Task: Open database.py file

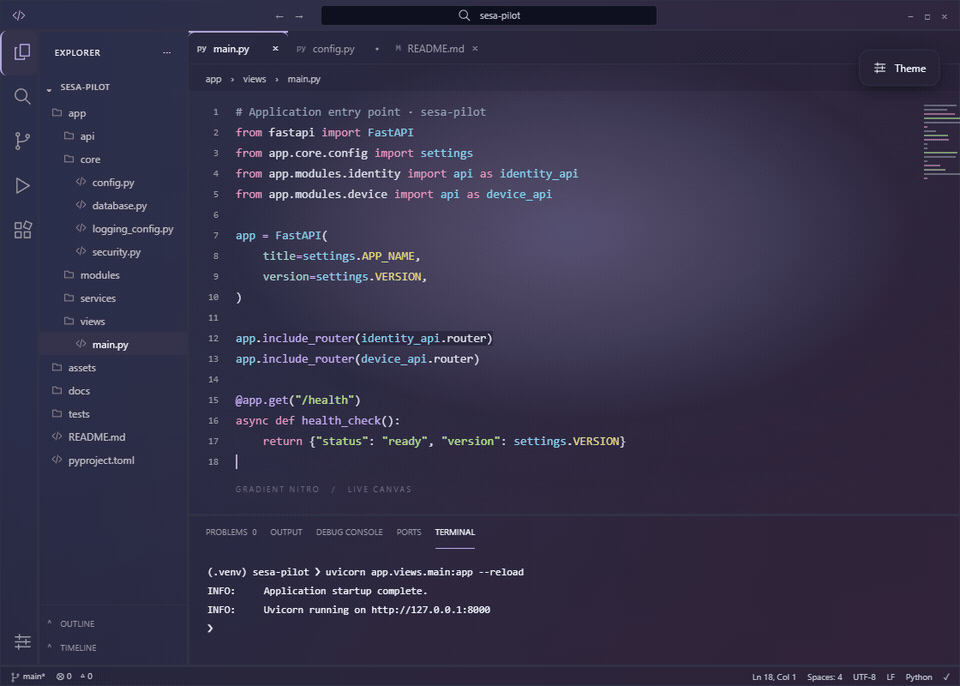Action: pyautogui.click(x=113, y=206)
